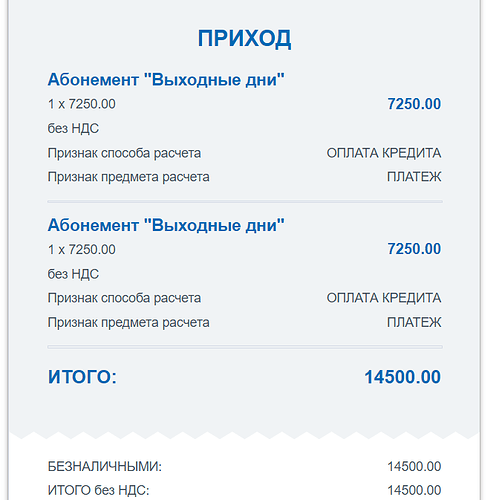Click second ОПЛАТА КРЕДИТА value
This screenshot has height=500, width=499.
pos(384,298)
